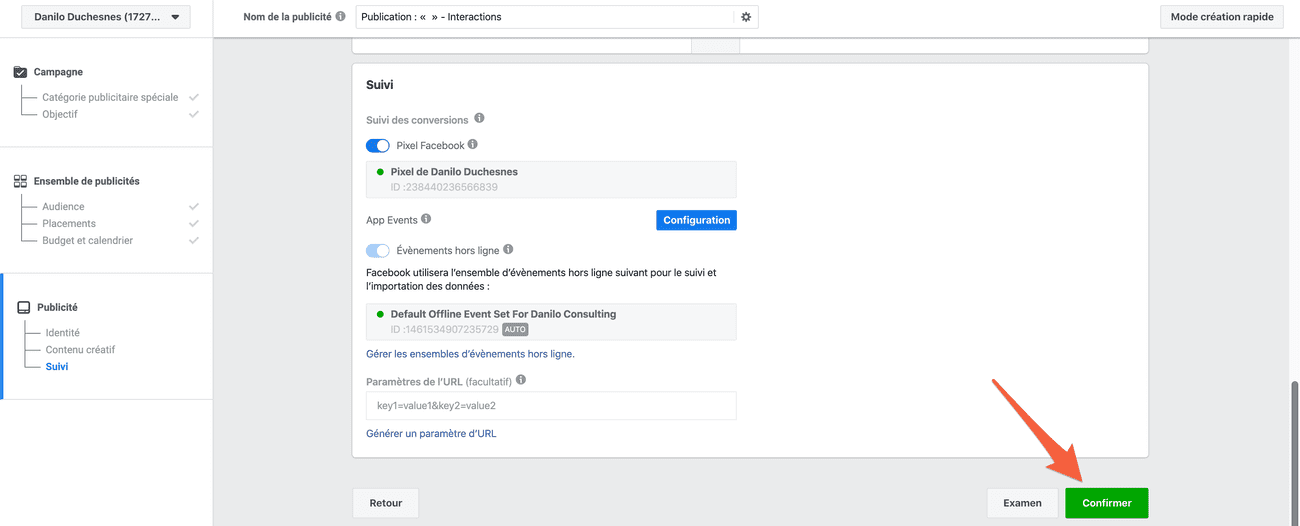Screen dimensions: 1300x526
Task: Click info icon beside Suivi des conversions
Action: [x=479, y=119]
